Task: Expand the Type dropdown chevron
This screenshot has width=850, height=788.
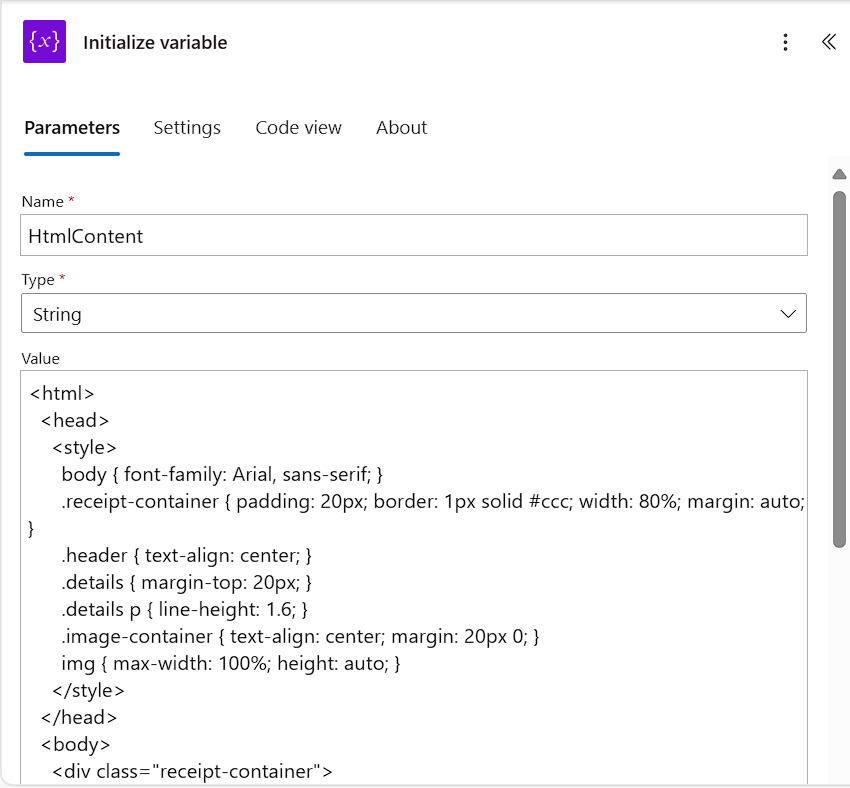Action: pyautogui.click(x=789, y=314)
